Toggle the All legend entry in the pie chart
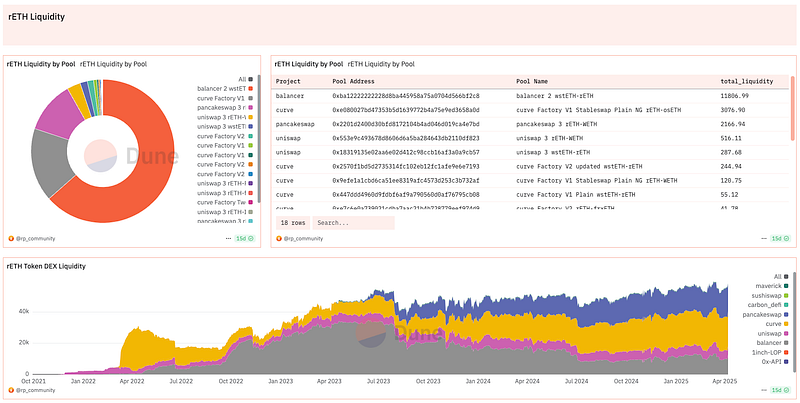800x403 pixels. pos(245,79)
